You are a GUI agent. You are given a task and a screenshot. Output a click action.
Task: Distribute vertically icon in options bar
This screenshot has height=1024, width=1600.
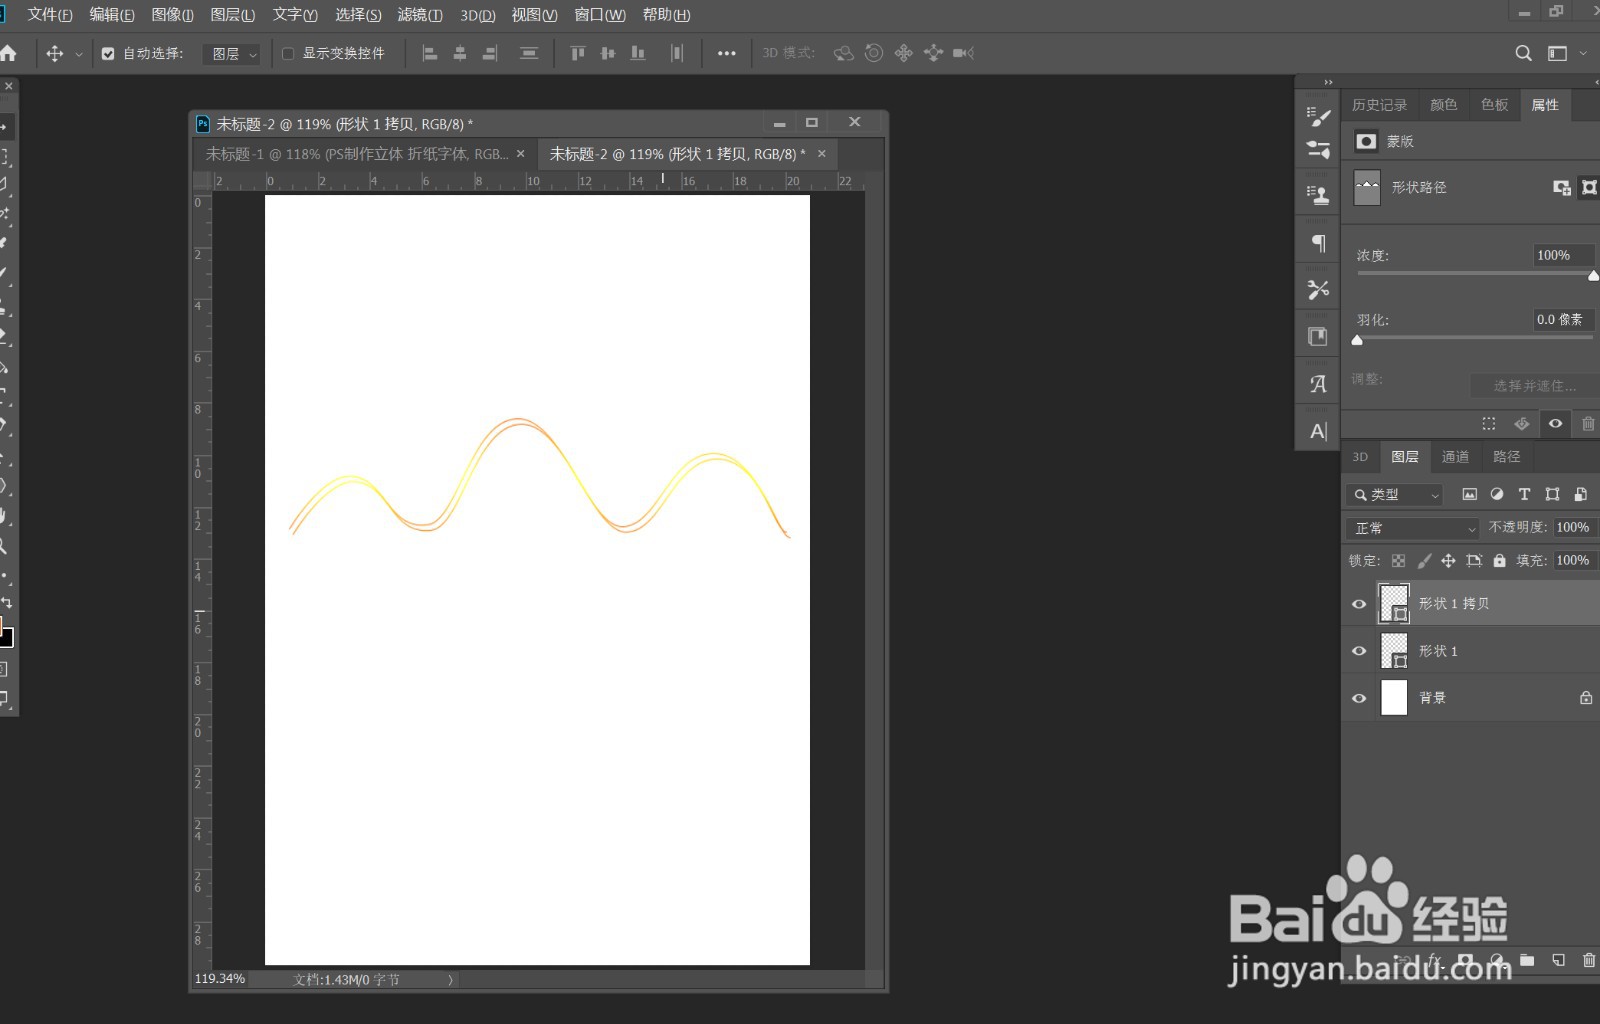[529, 53]
